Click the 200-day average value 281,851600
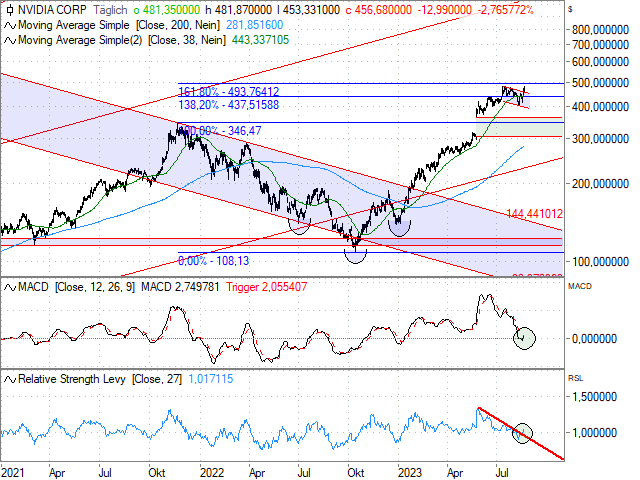The height and width of the screenshot is (480, 640). pos(255,25)
